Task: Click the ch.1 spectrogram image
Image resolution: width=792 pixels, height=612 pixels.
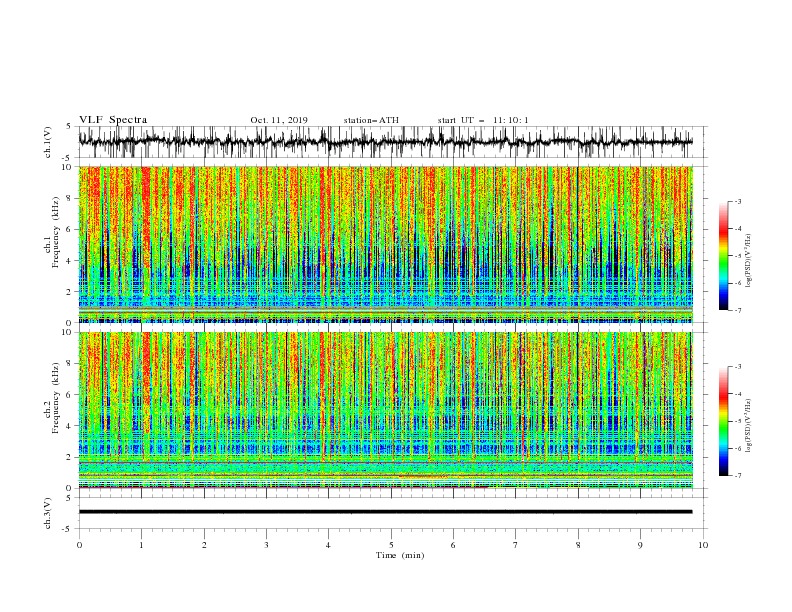Action: pyautogui.click(x=385, y=244)
